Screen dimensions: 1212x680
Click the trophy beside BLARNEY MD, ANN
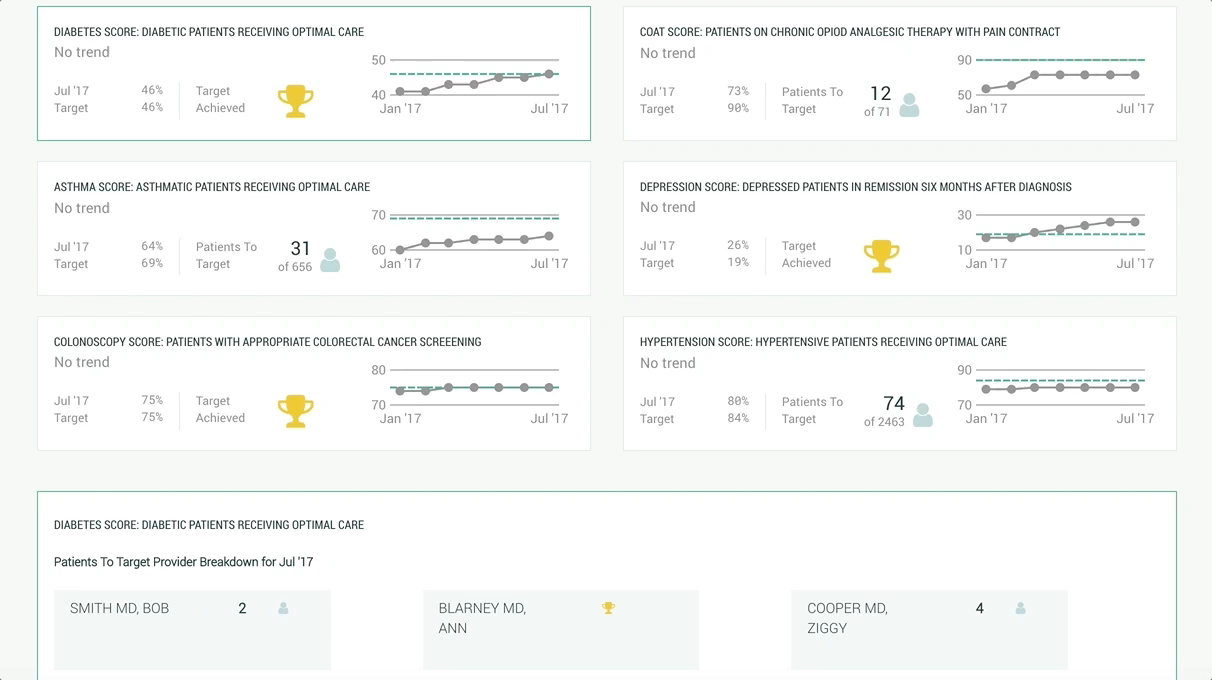(x=608, y=607)
